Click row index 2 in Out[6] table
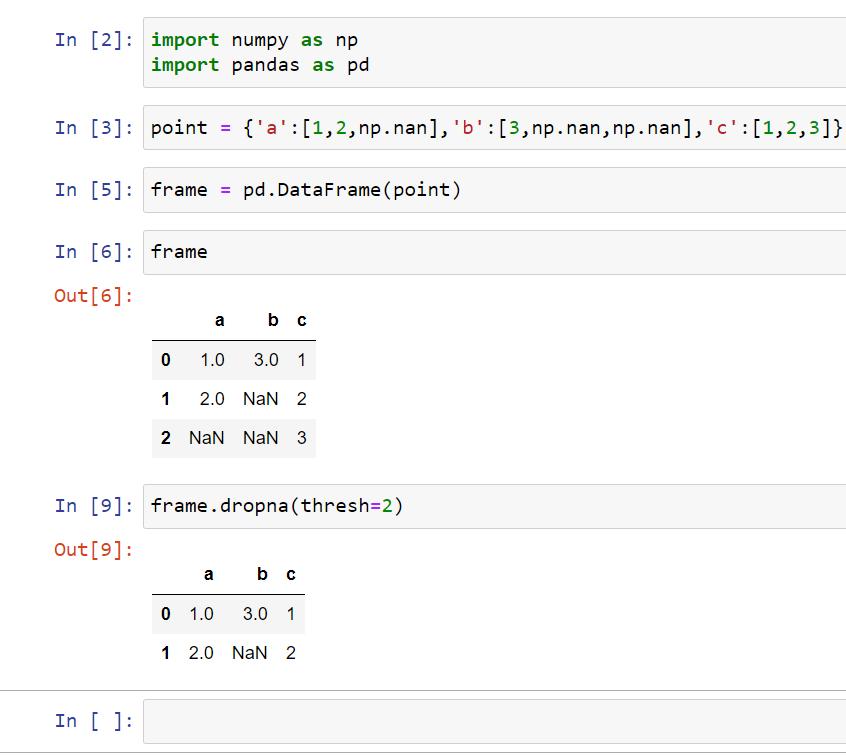The height and width of the screenshot is (755, 846). point(166,438)
